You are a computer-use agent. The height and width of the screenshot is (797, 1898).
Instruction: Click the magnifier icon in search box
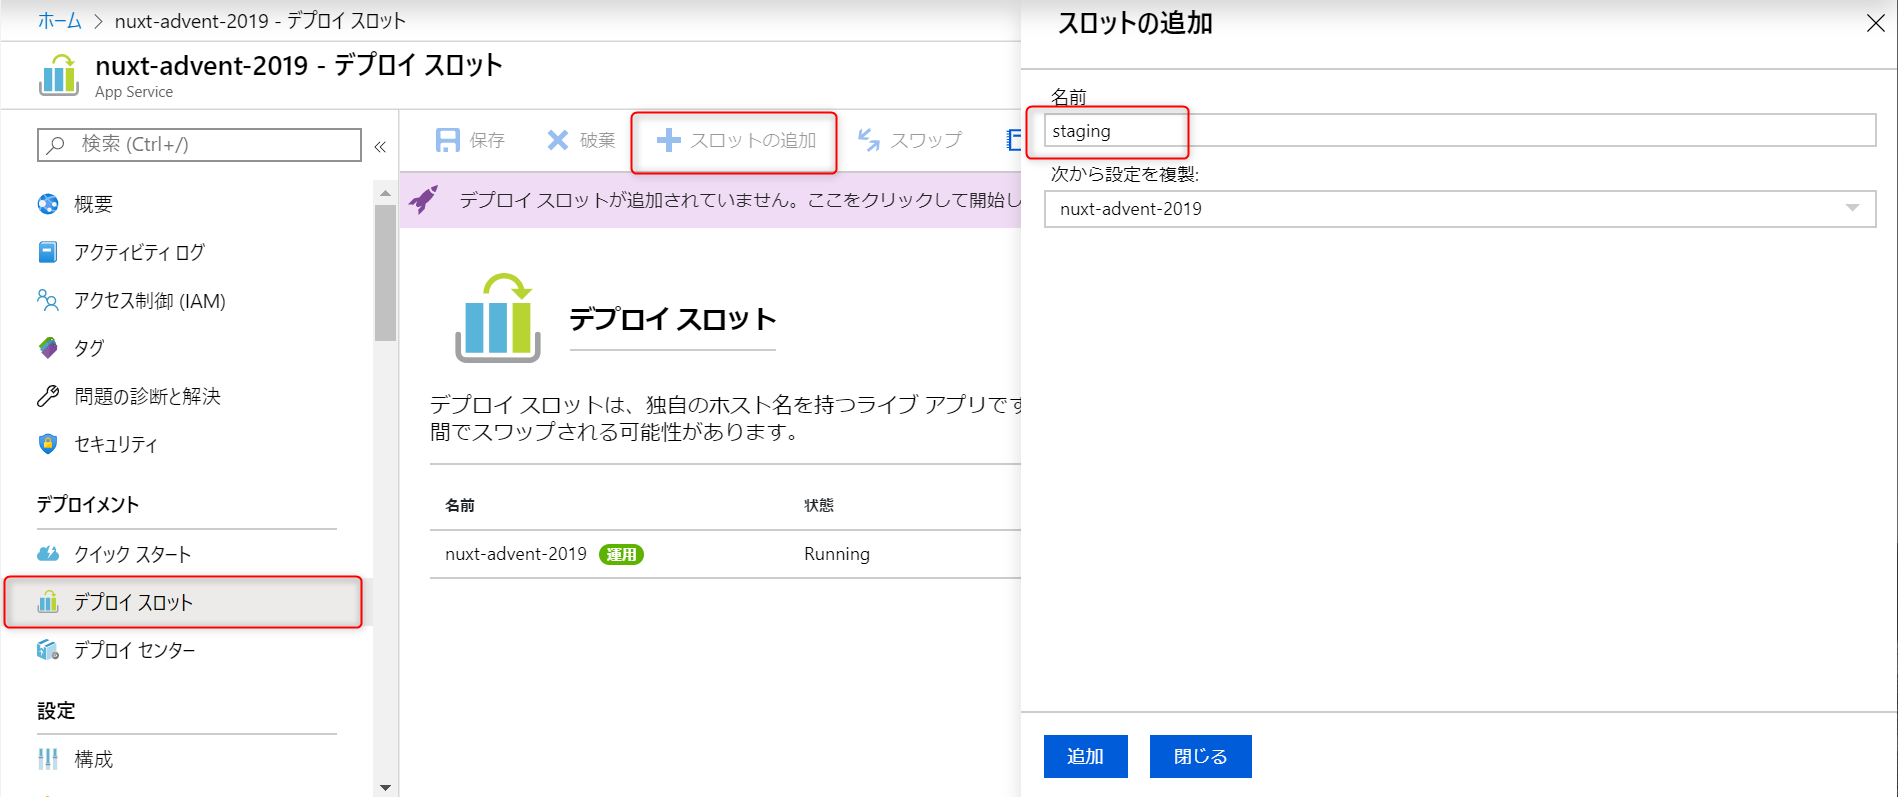[57, 145]
